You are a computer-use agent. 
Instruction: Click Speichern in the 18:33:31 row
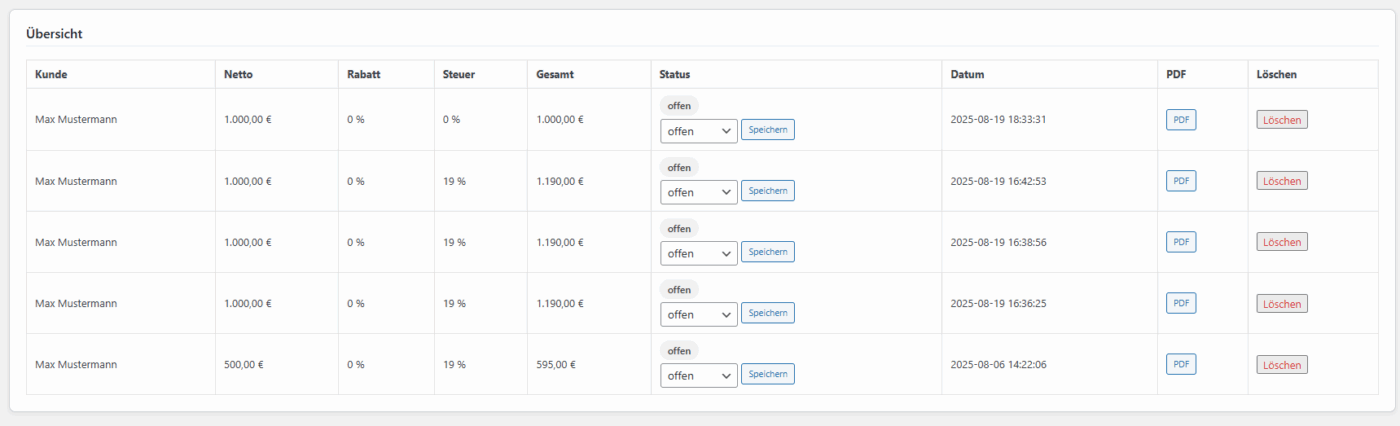[767, 130]
